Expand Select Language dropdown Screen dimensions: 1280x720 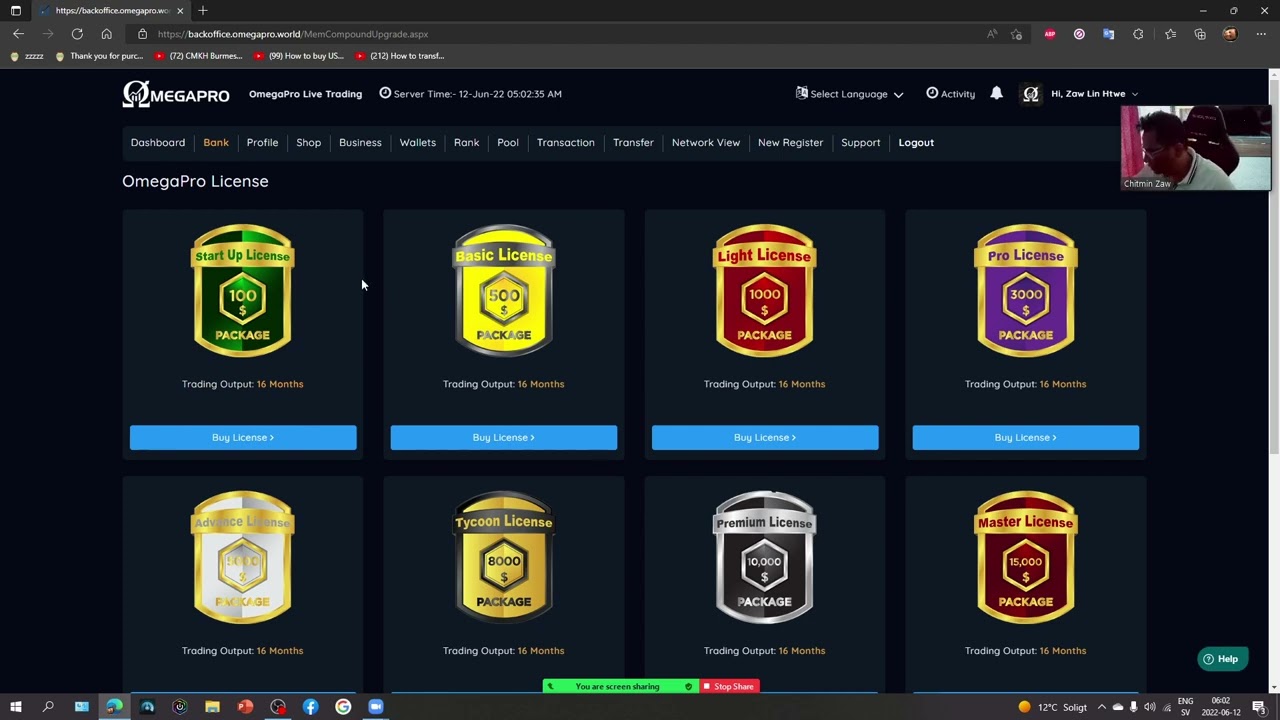[849, 94]
